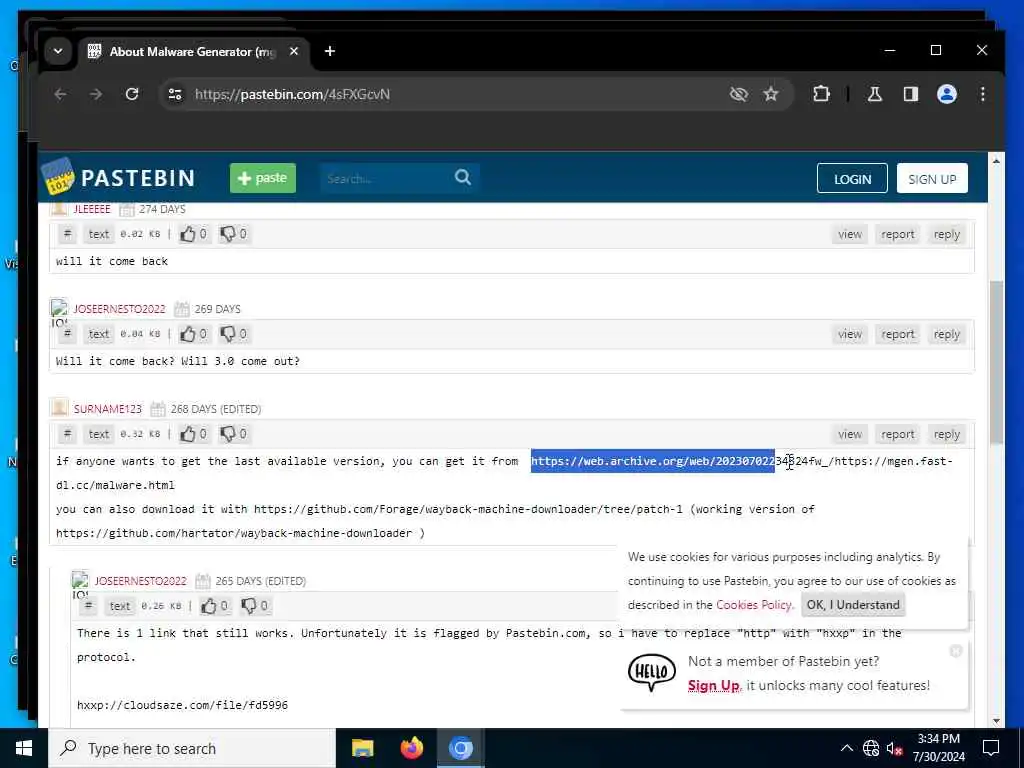Open the Cookies Policy link
1024x768 pixels.
tap(754, 605)
